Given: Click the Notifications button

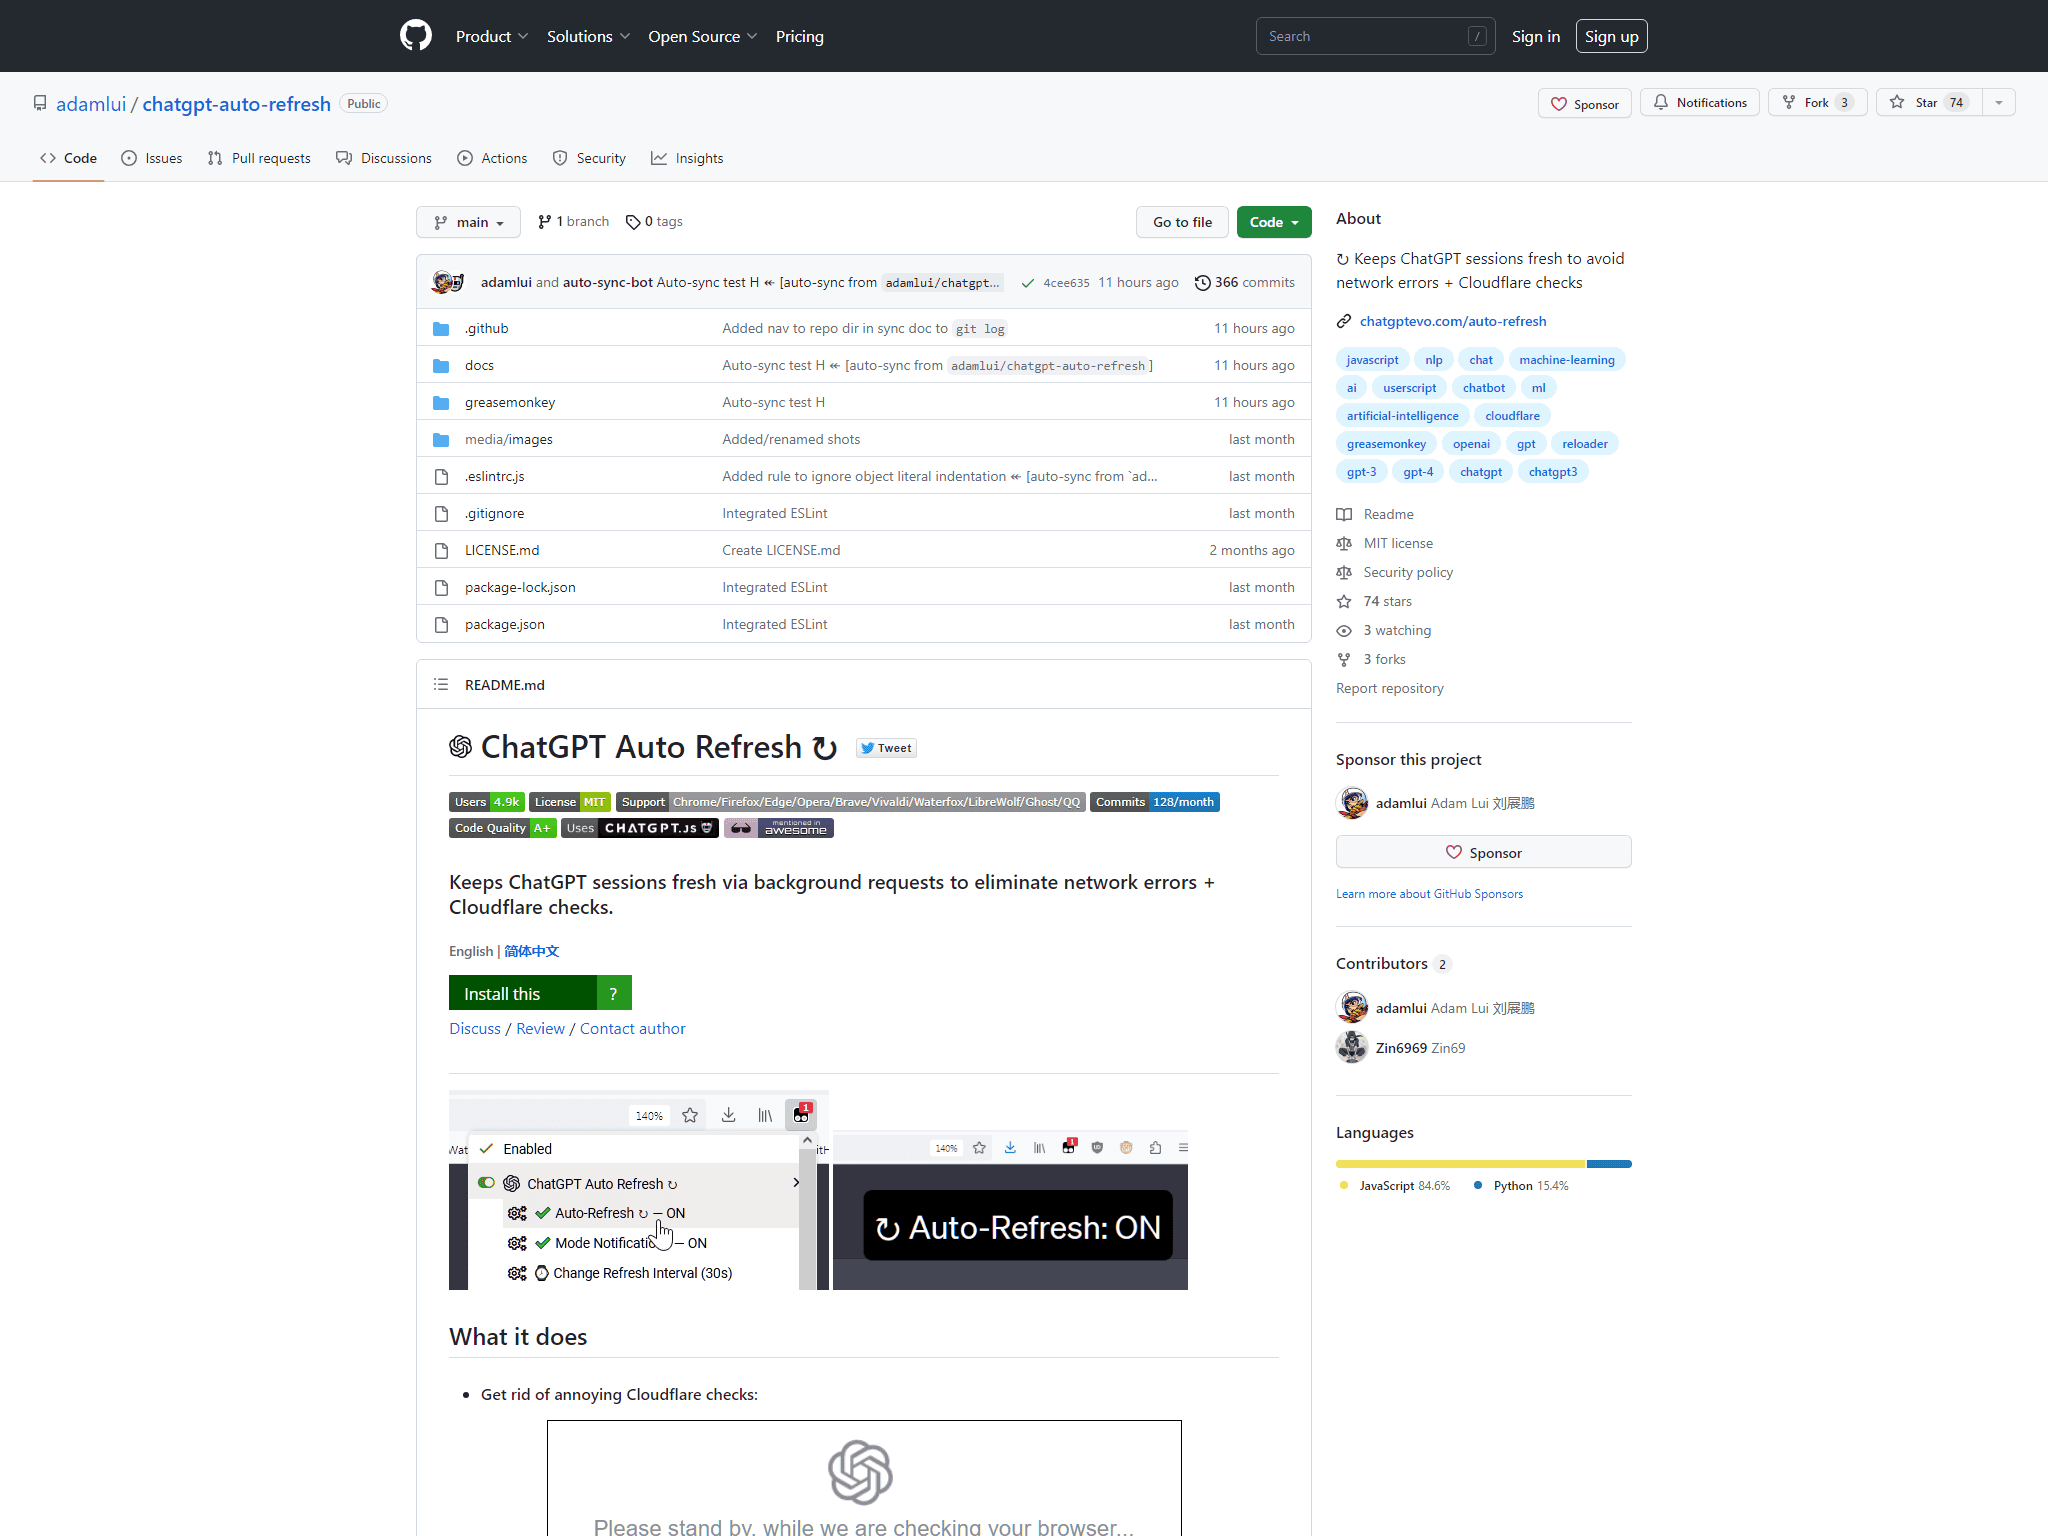Looking at the screenshot, I should click(1700, 102).
